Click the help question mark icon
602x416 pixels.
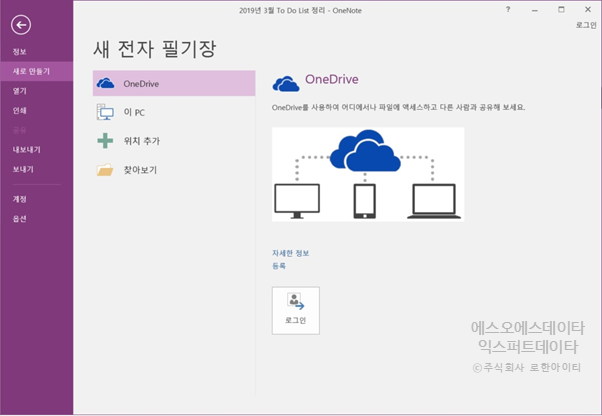pos(507,7)
